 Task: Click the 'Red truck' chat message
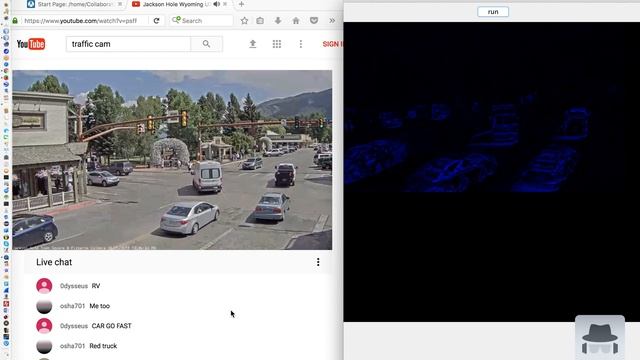point(103,346)
